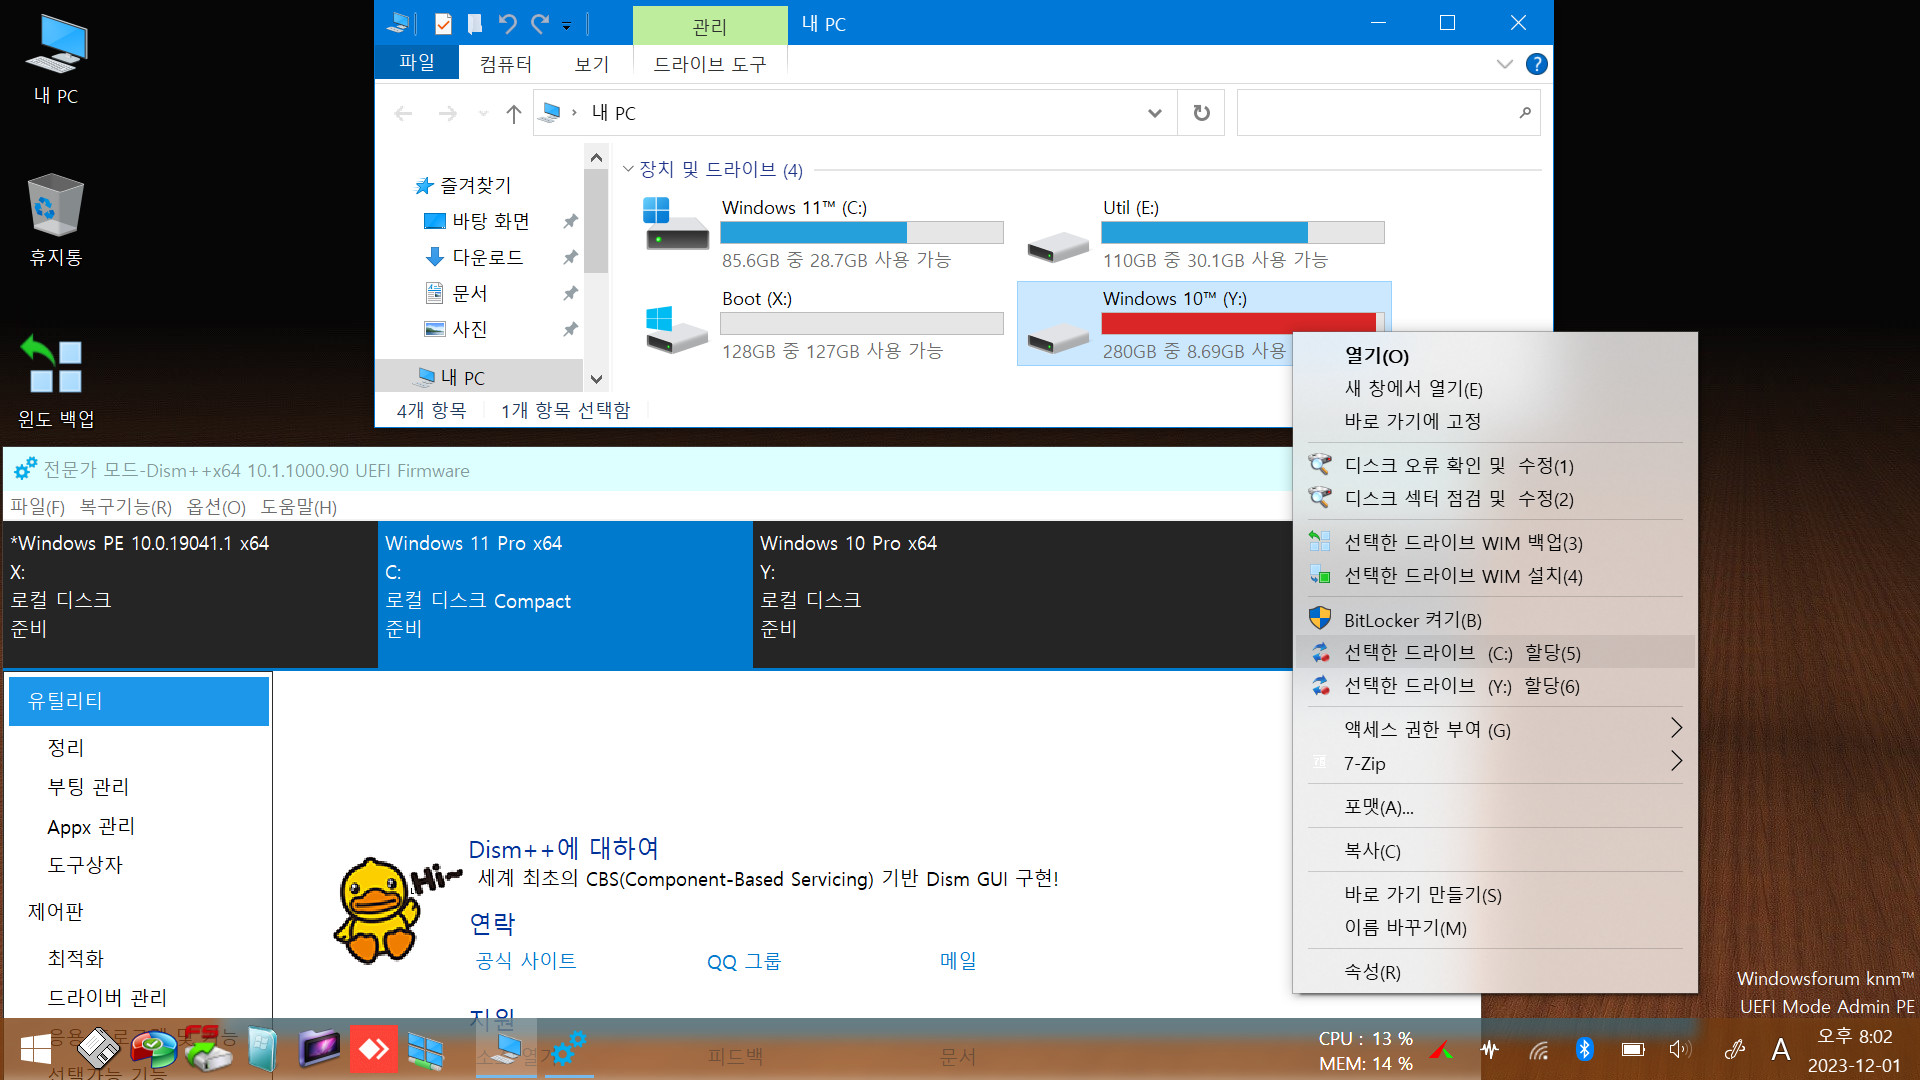Screen dimensions: 1920x1080
Task: Click the Util (E:) usage bar
Action: coord(1242,232)
